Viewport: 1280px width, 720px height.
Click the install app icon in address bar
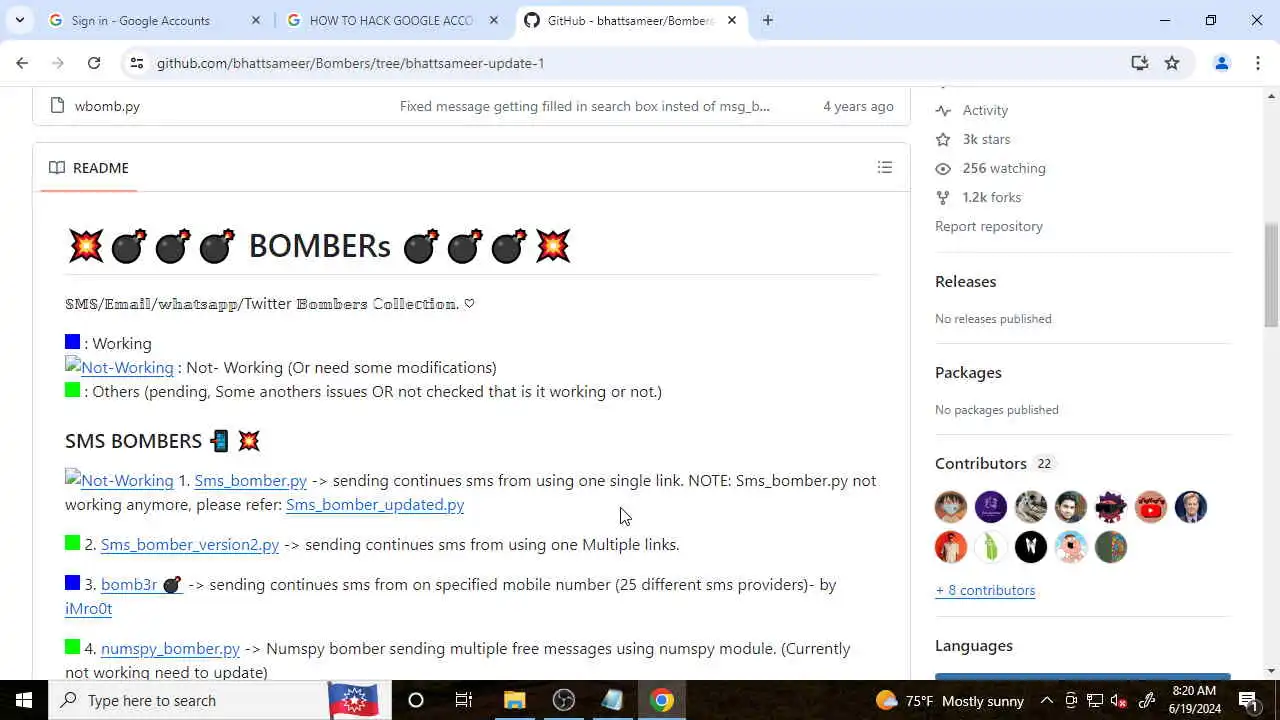point(1139,63)
